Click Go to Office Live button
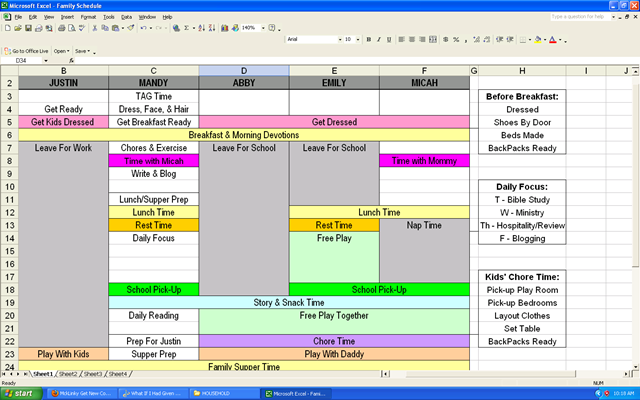The image size is (640, 400). 27,51
